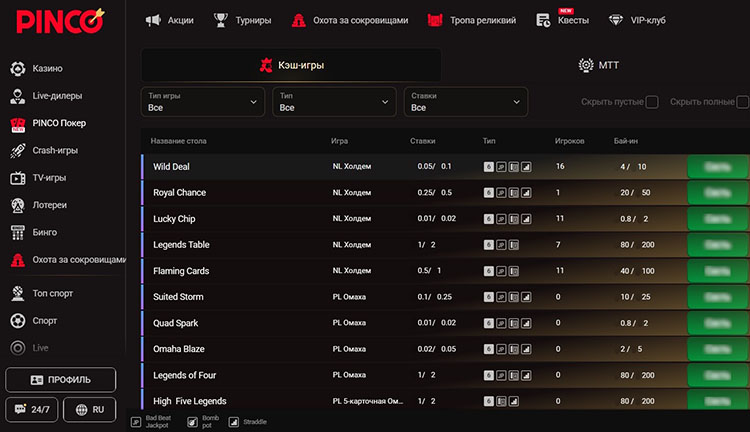Screen dimensions: 750x432
Task: Expand the Тип игры dropdown
Action: (x=203, y=102)
